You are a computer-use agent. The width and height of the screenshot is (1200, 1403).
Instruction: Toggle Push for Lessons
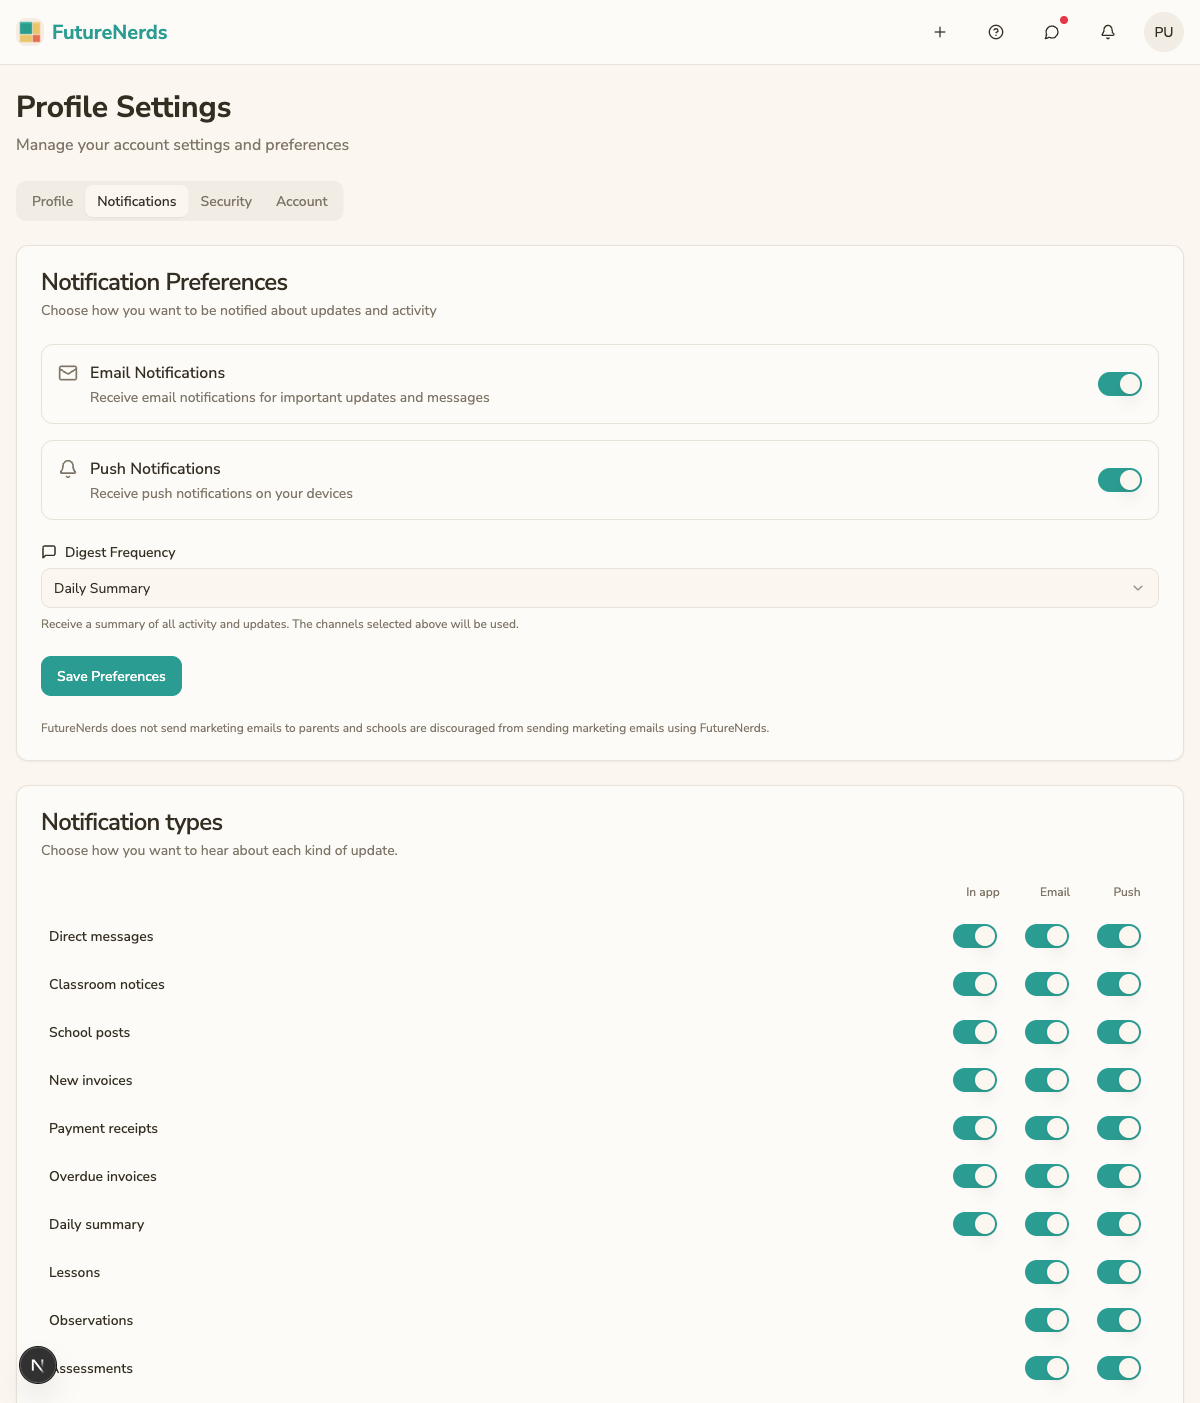coord(1119,1272)
